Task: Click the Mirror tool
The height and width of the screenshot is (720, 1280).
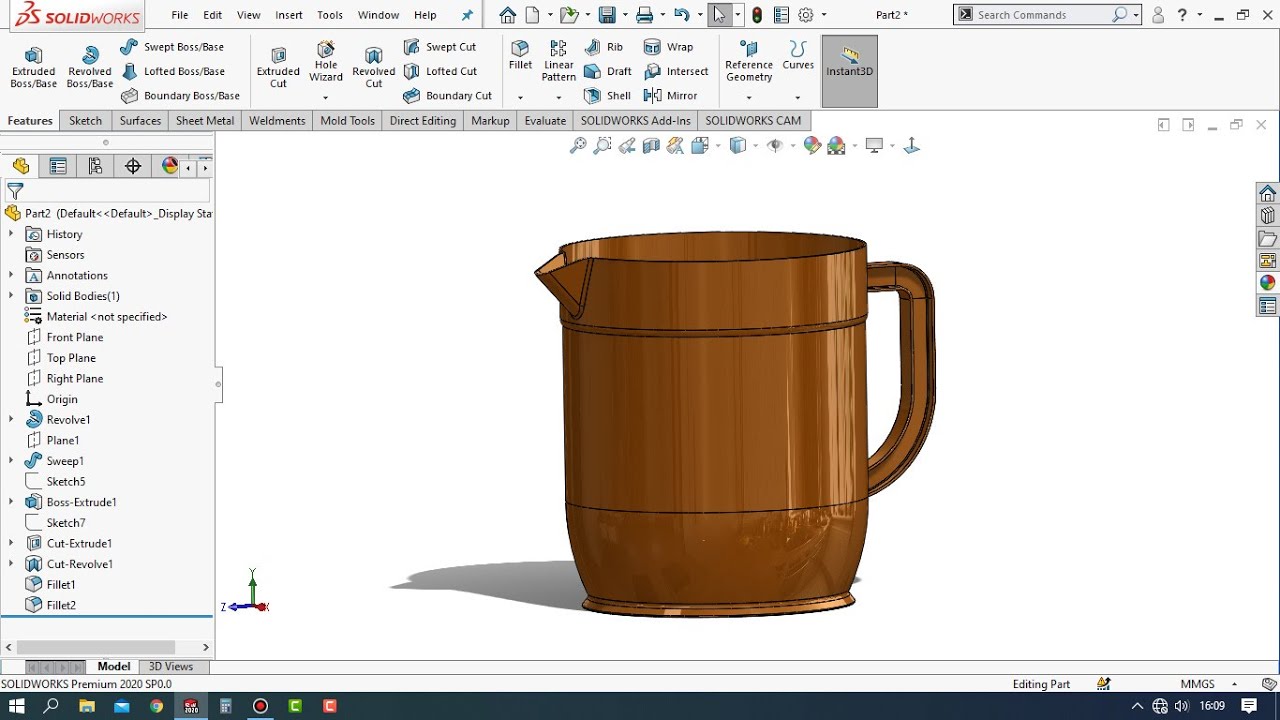Action: click(670, 96)
